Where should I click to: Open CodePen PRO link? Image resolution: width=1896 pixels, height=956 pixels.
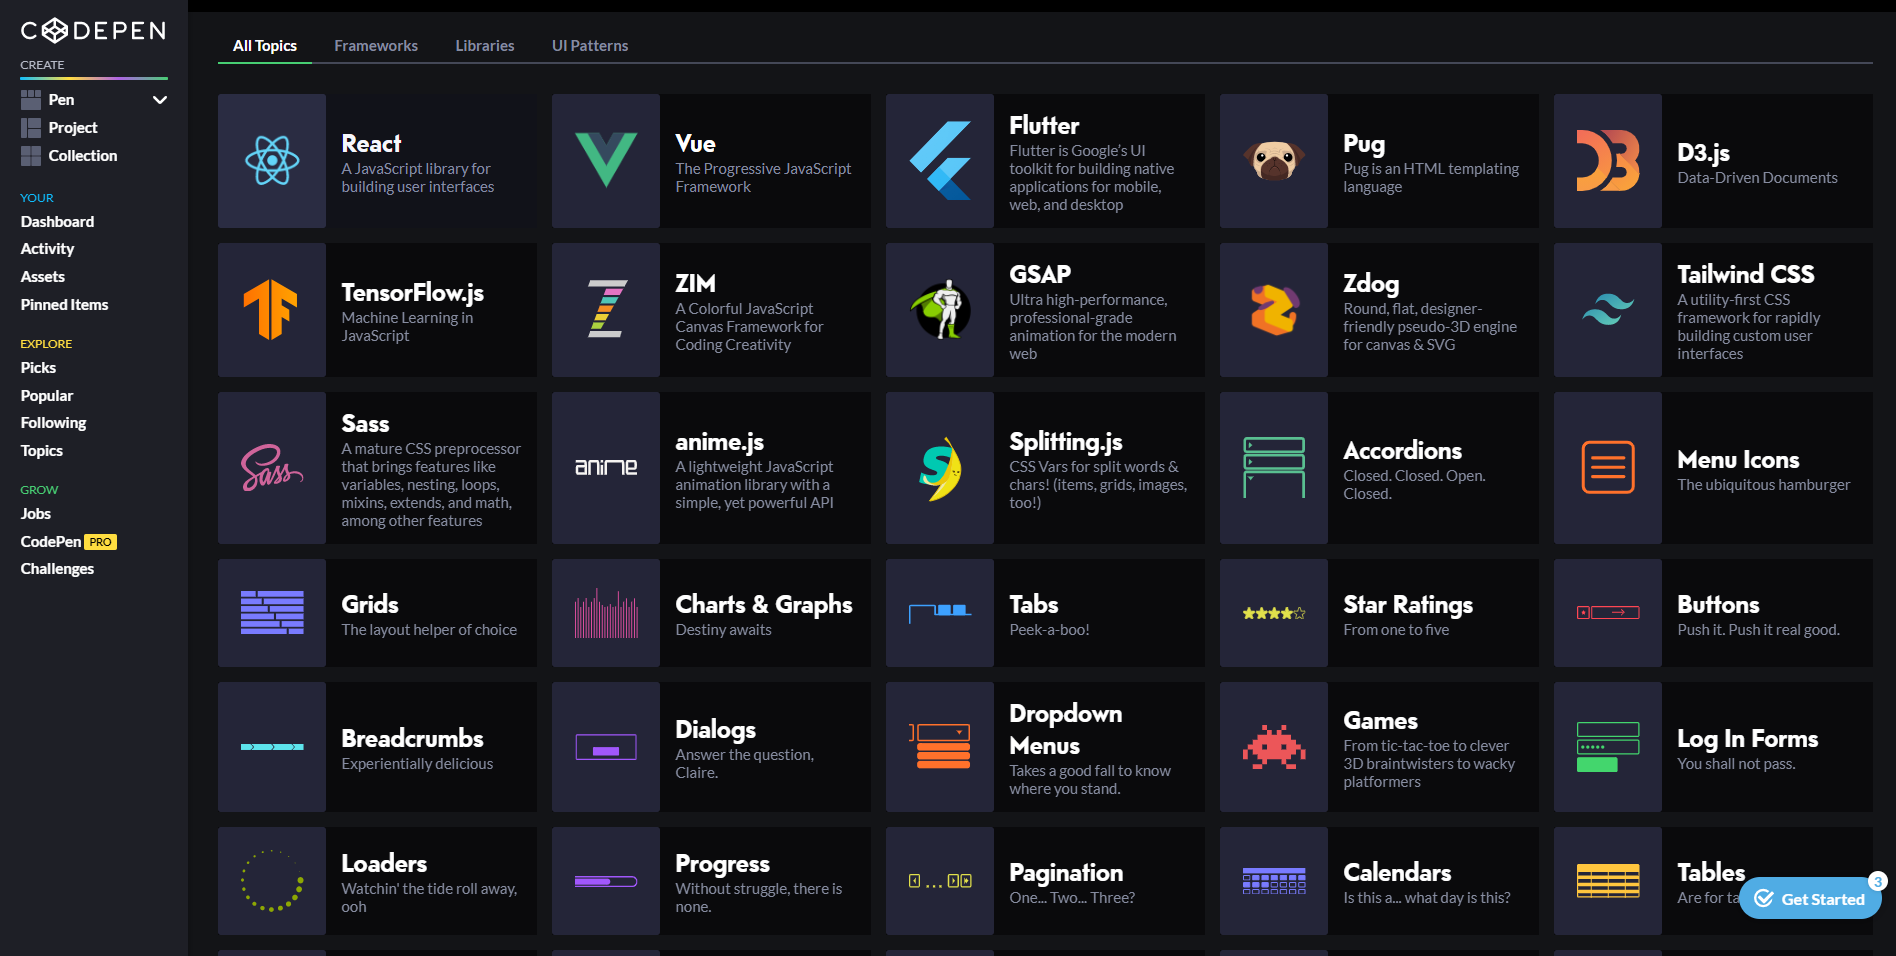[x=68, y=542]
